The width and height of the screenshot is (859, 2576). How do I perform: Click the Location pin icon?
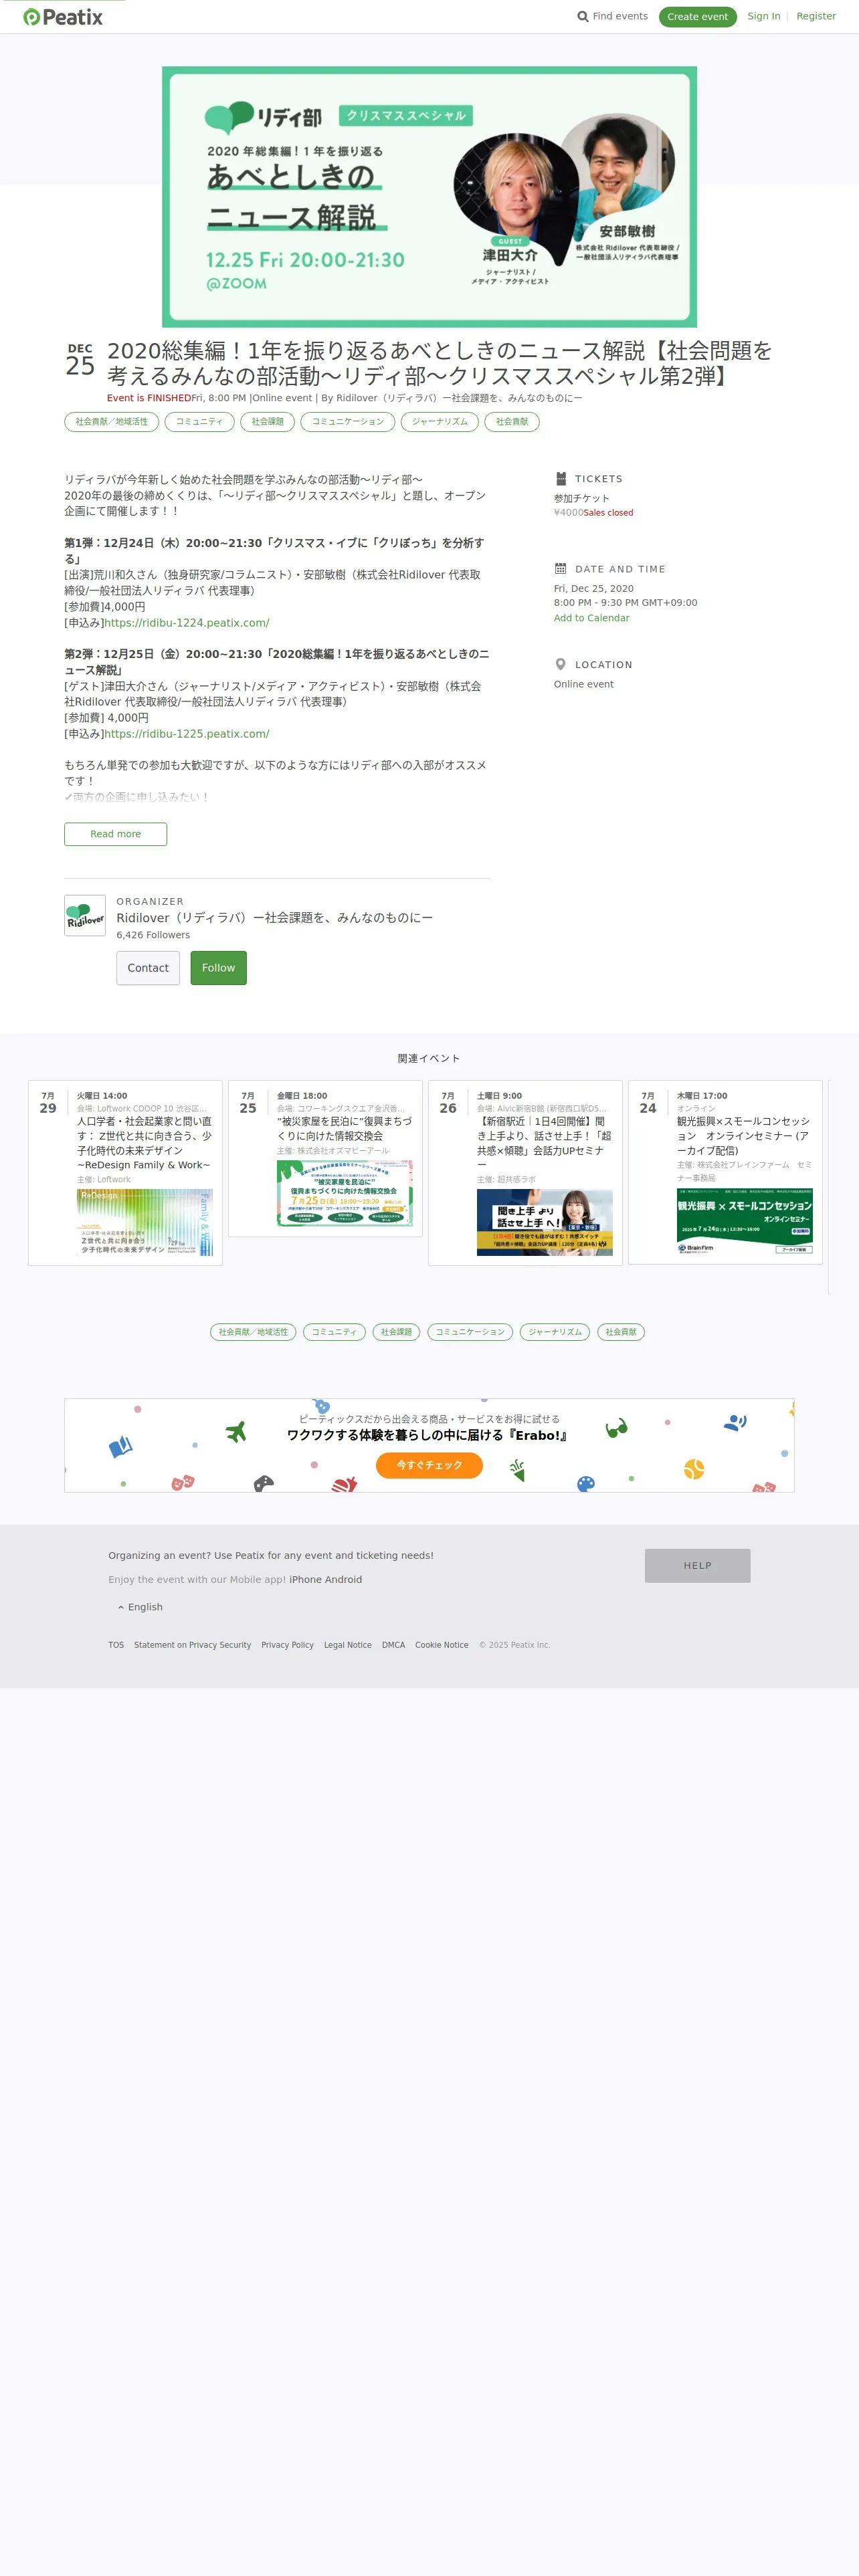(x=560, y=664)
